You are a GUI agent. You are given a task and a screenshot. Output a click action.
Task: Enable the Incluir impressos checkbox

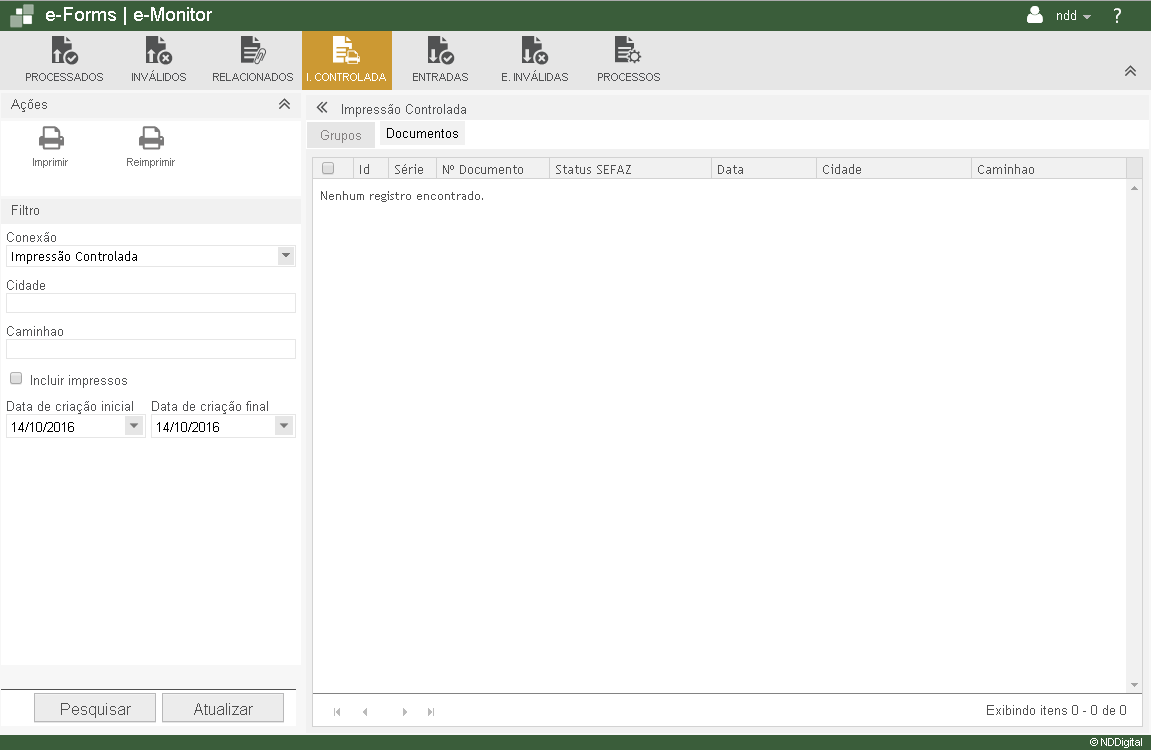click(16, 379)
